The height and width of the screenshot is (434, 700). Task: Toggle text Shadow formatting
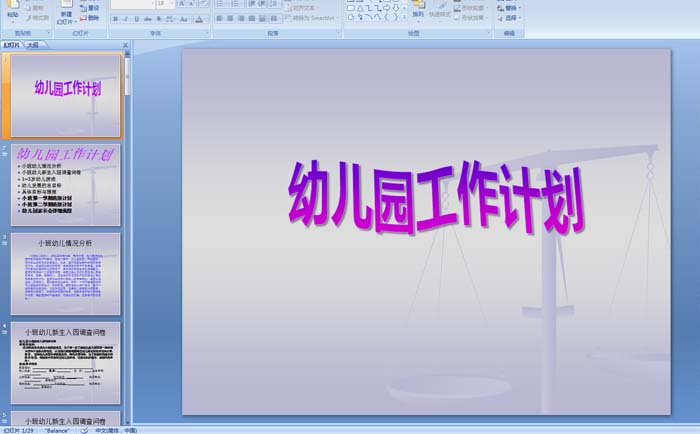[x=158, y=19]
